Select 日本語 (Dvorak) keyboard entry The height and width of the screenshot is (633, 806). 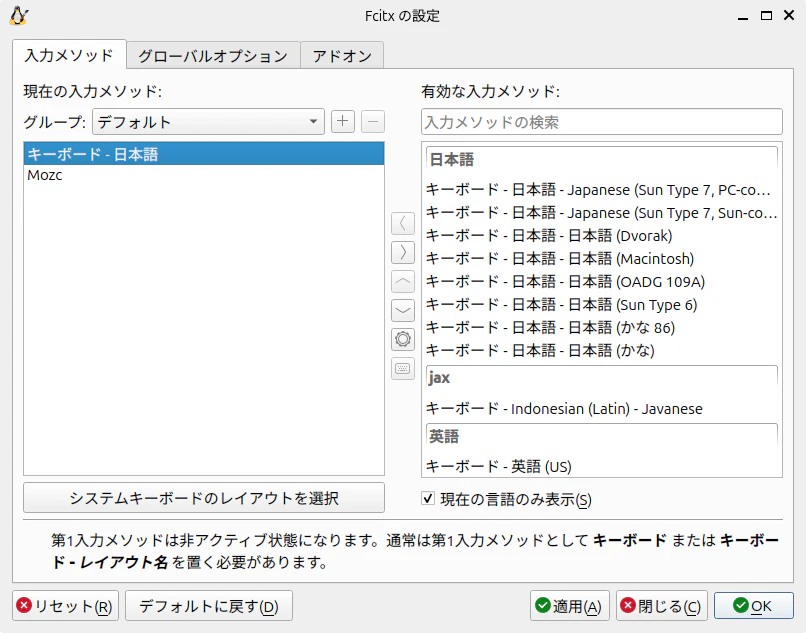tap(601, 236)
